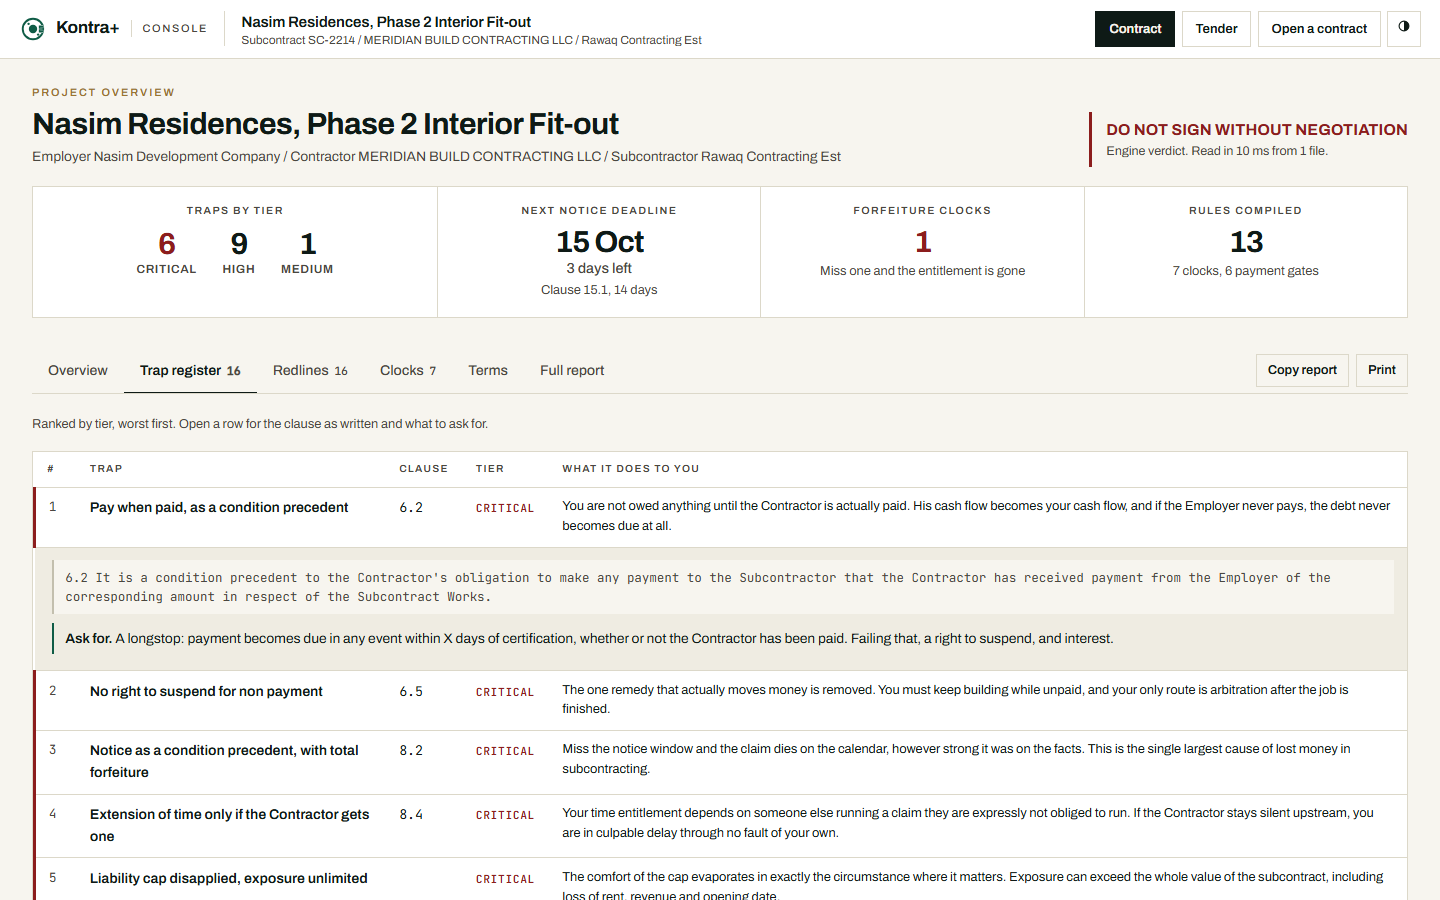The image size is (1440, 900).
Task: Click the Print button
Action: coord(1382,370)
